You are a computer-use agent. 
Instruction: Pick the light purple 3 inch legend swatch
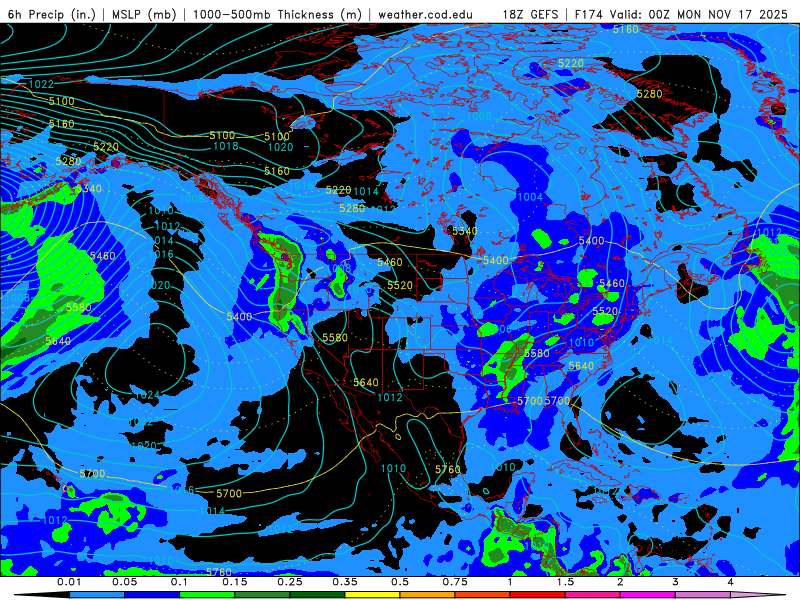click(x=703, y=595)
